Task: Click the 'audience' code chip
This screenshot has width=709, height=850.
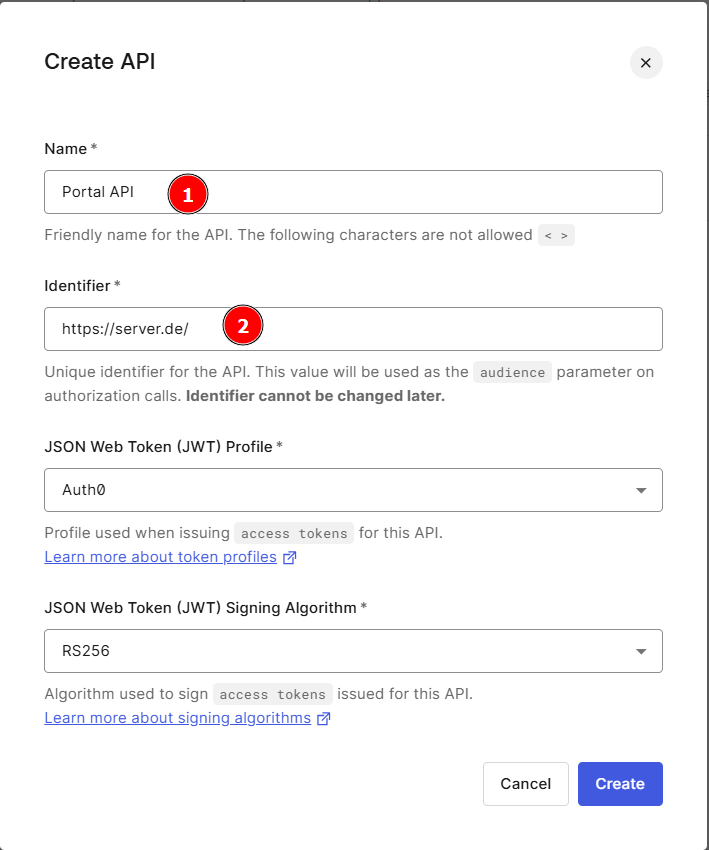Action: click(x=512, y=372)
